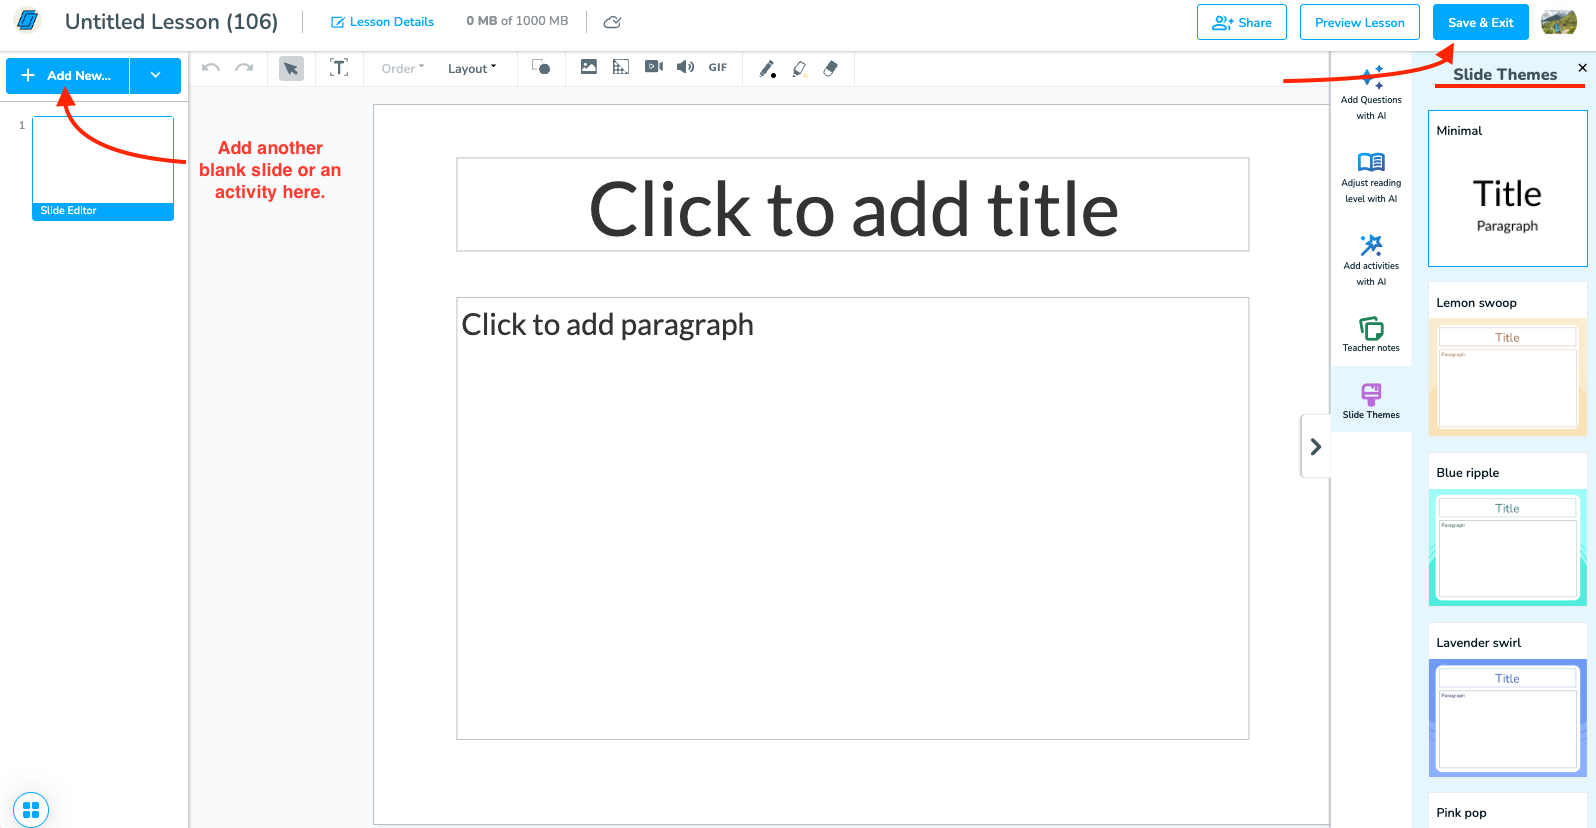The height and width of the screenshot is (828, 1596).
Task: Select the Minimal theme
Action: (1507, 189)
